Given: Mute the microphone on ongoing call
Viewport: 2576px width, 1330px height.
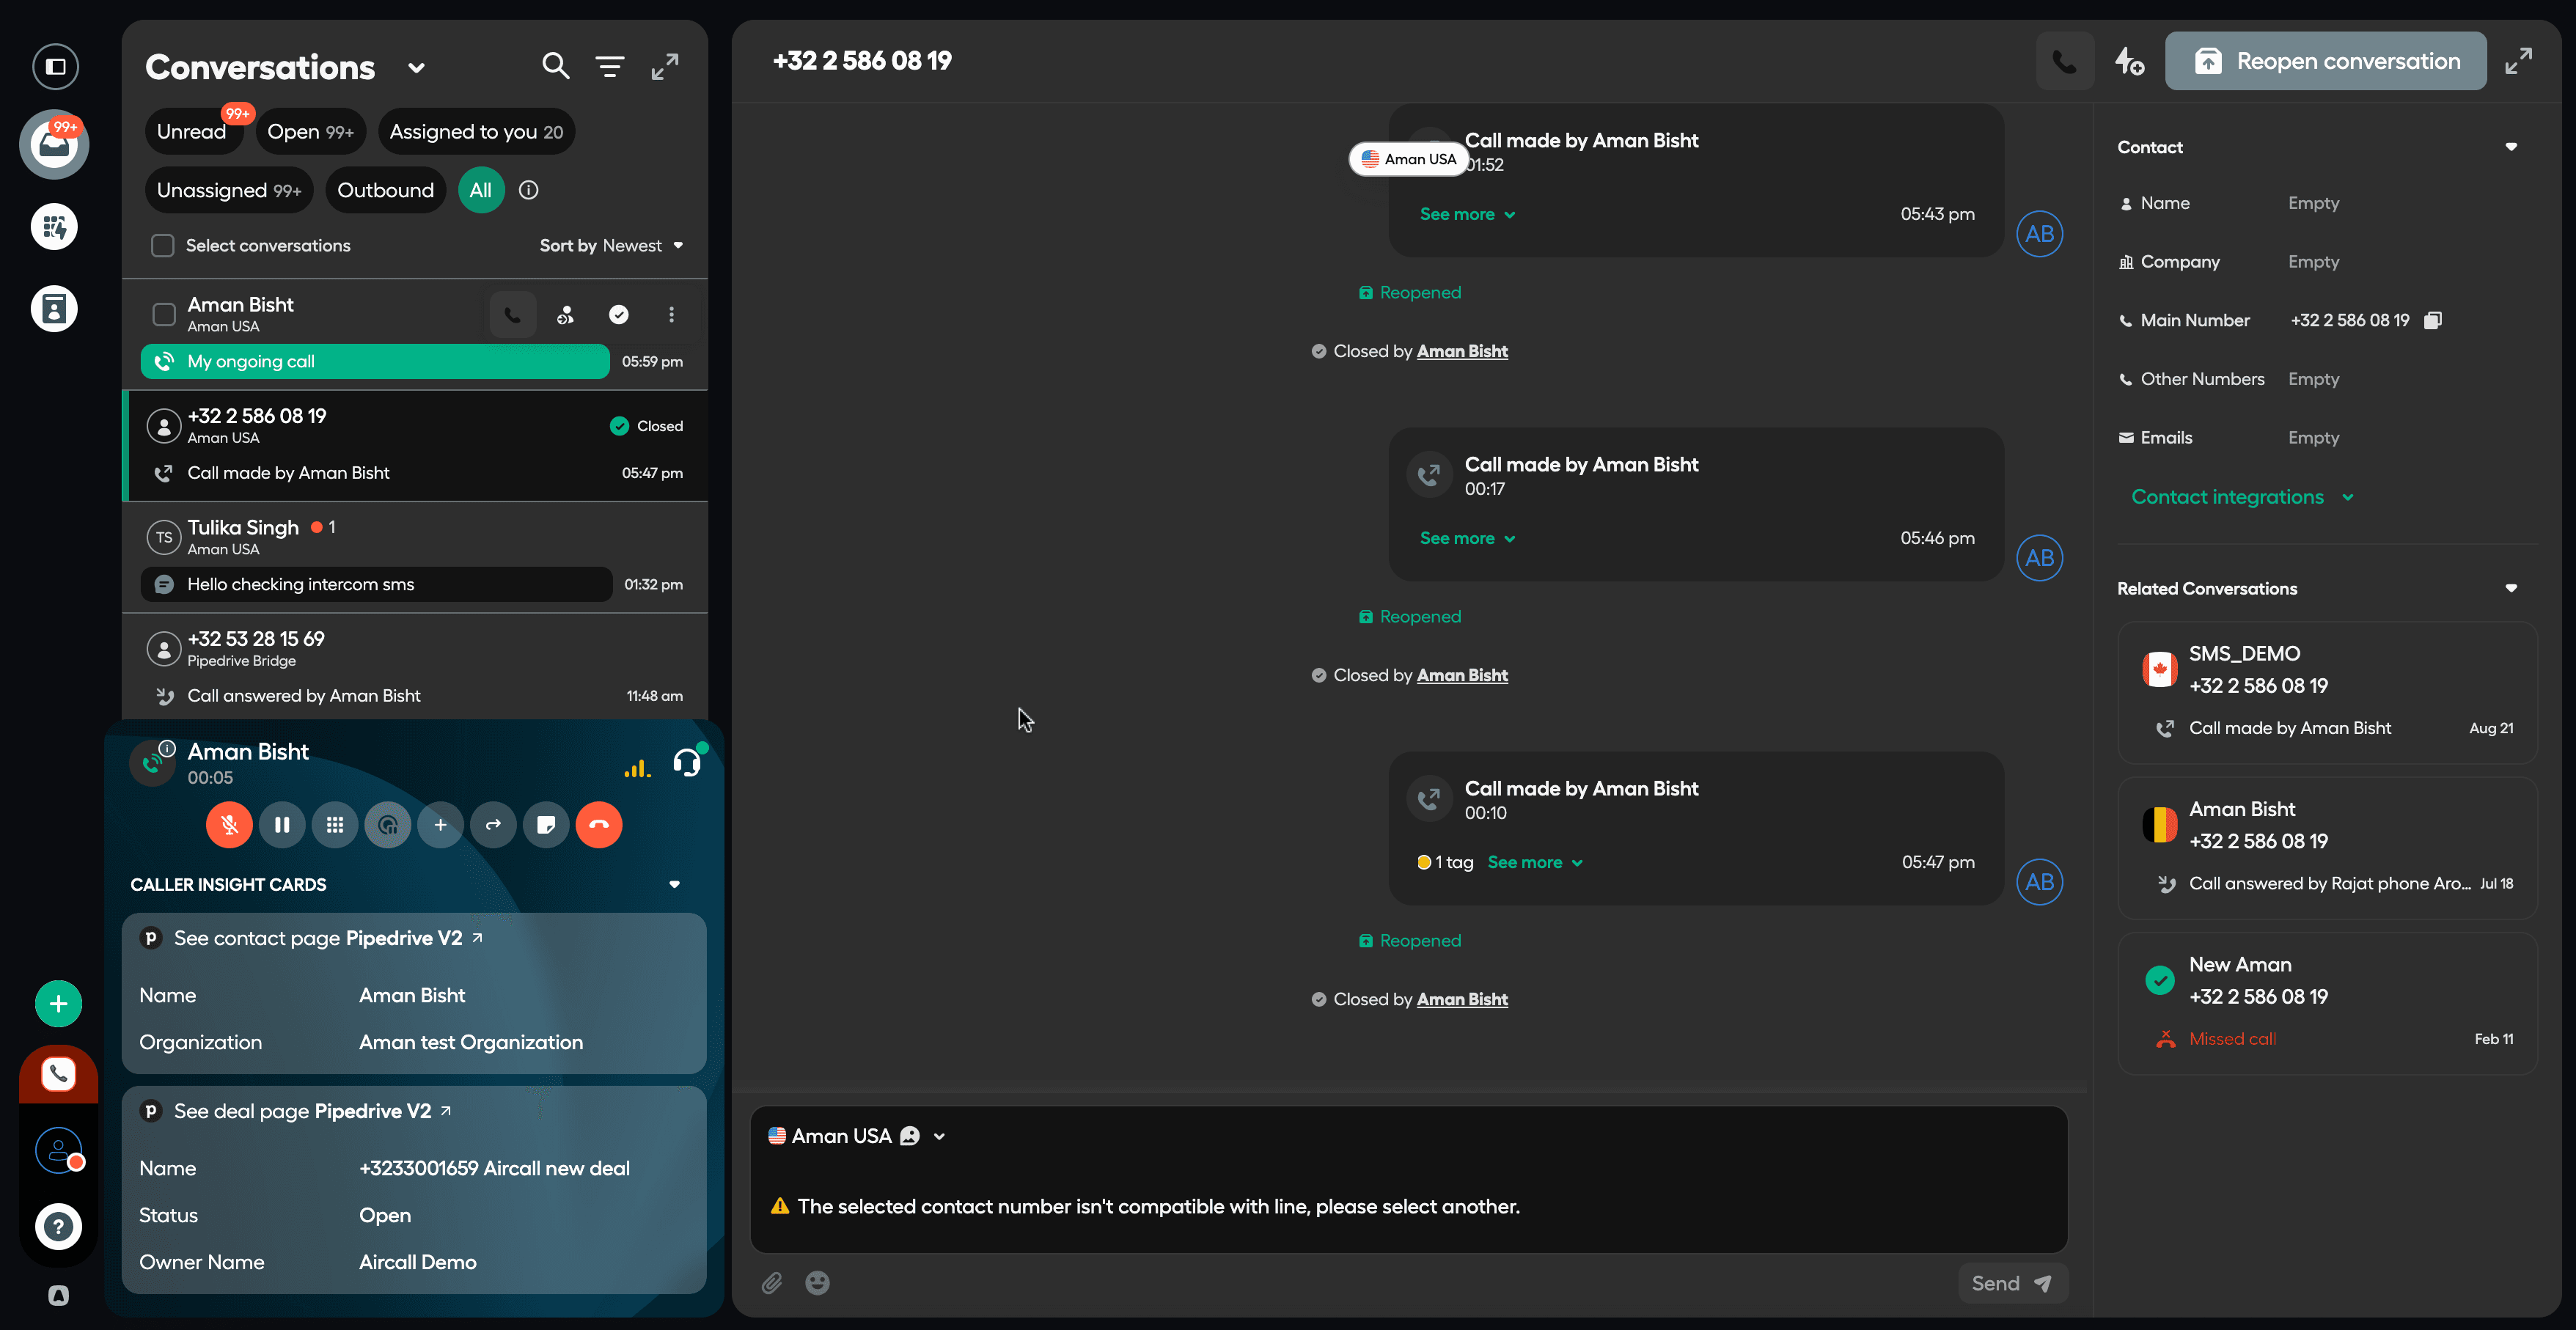Looking at the screenshot, I should [229, 825].
